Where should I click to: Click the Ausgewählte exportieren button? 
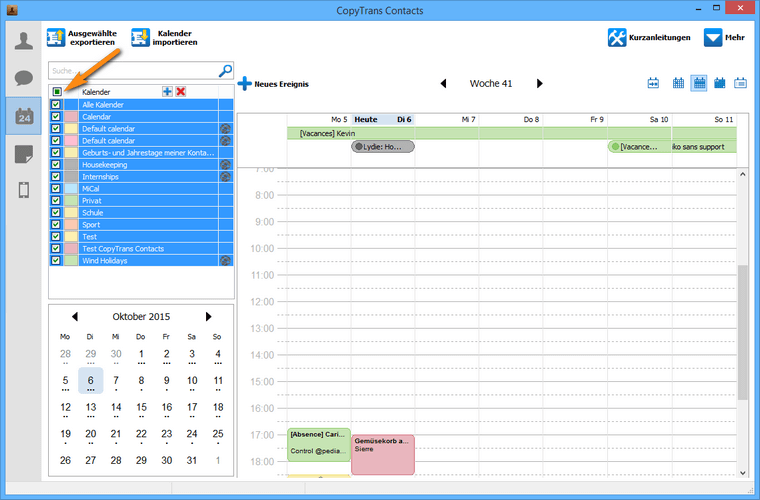pyautogui.click(x=82, y=38)
